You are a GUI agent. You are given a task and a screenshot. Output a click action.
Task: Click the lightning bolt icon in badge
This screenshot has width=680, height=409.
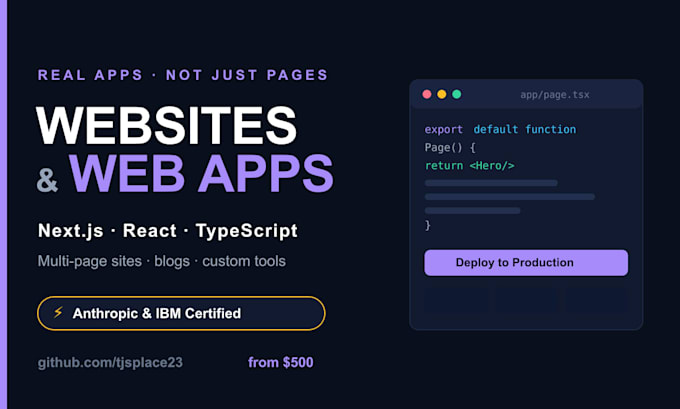click(58, 312)
